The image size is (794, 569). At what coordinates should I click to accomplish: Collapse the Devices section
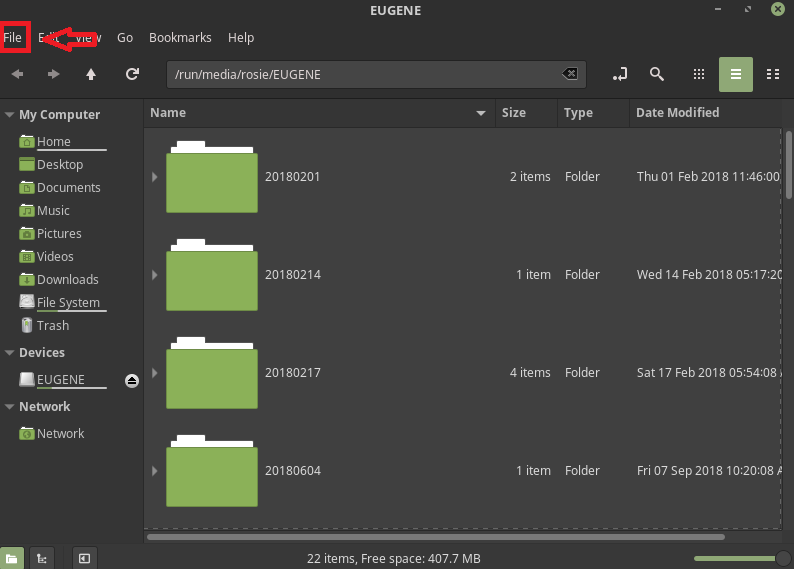pyautogui.click(x=9, y=353)
